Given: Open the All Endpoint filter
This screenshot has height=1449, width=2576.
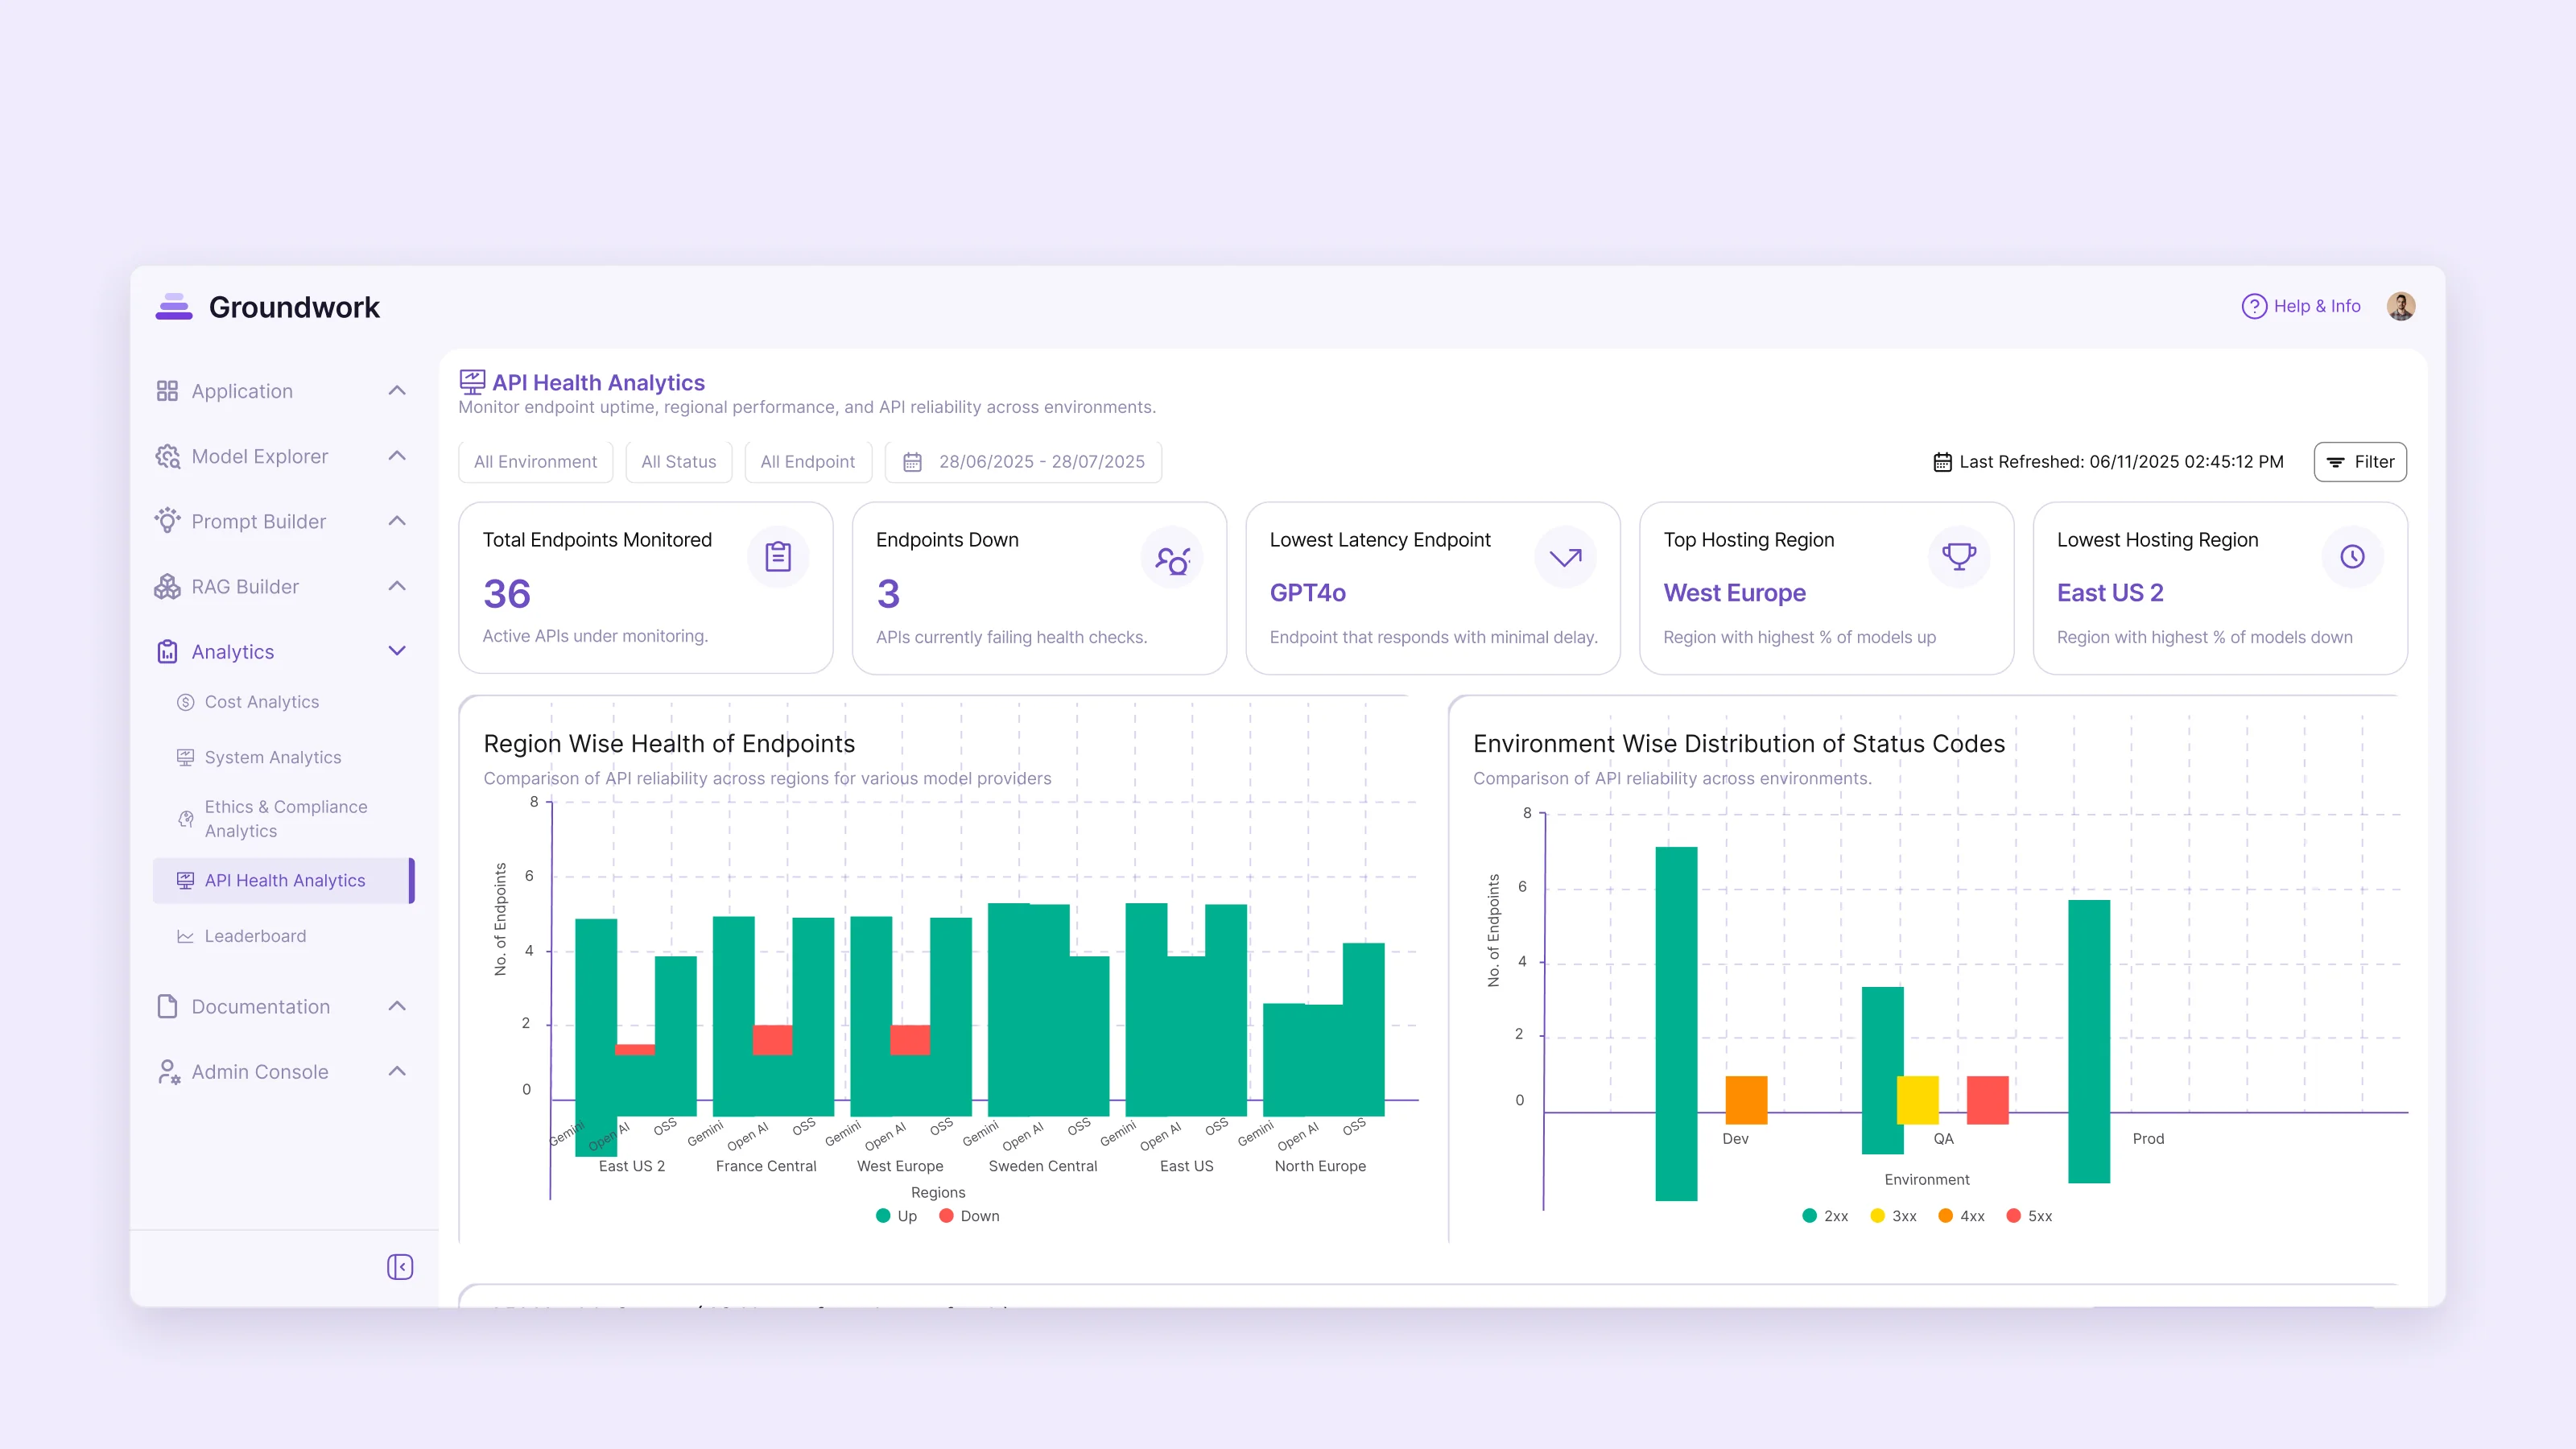Looking at the screenshot, I should click(x=808, y=462).
